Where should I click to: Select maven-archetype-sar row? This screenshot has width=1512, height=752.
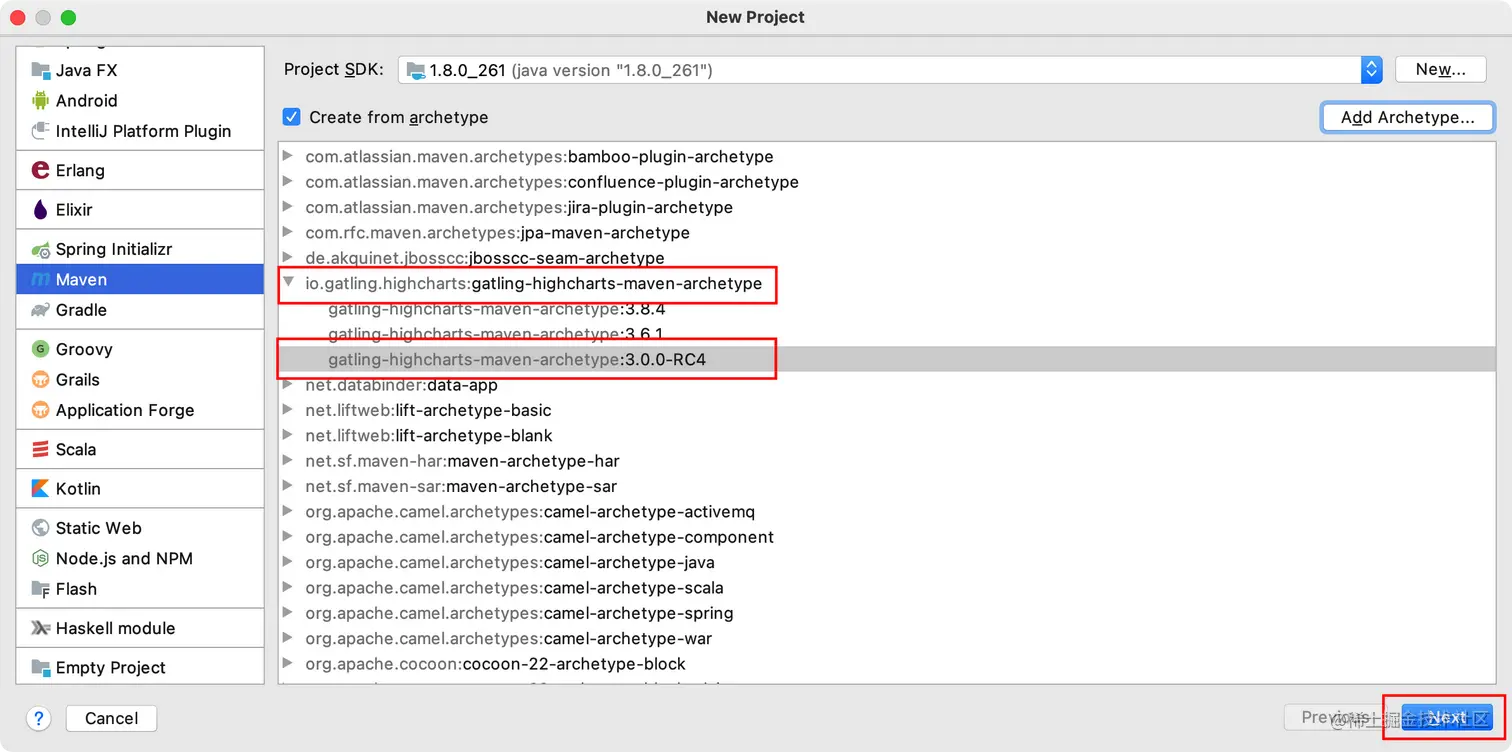[x=887, y=487]
